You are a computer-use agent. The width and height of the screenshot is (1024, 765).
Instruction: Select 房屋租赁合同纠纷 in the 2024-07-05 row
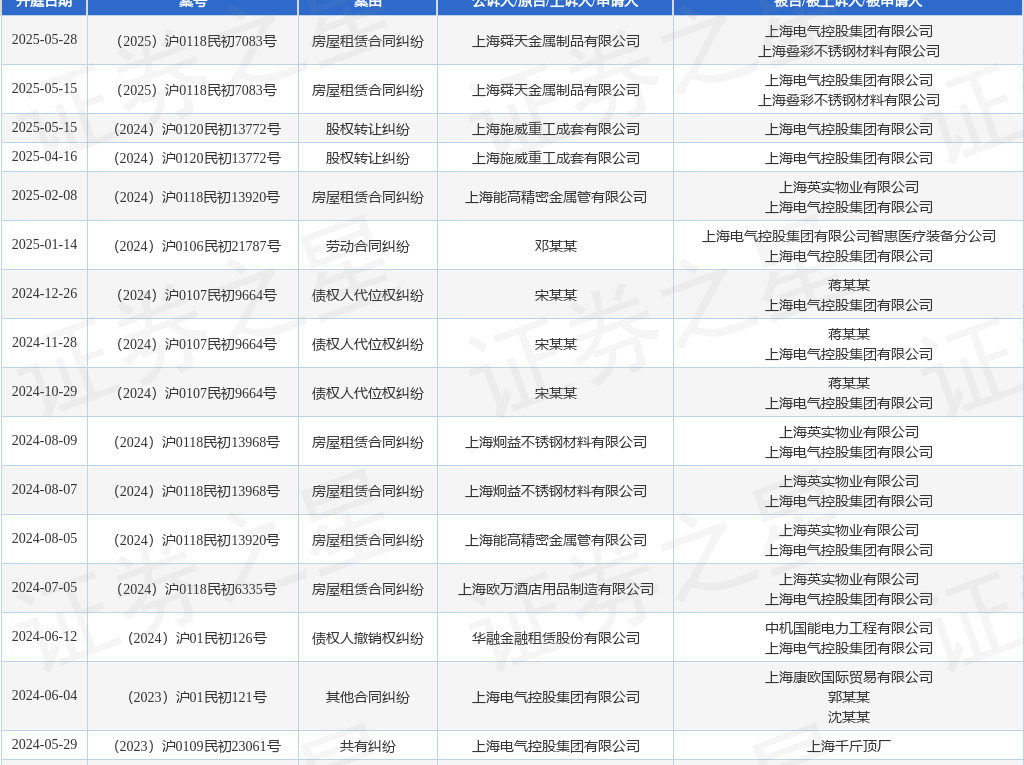coord(368,589)
